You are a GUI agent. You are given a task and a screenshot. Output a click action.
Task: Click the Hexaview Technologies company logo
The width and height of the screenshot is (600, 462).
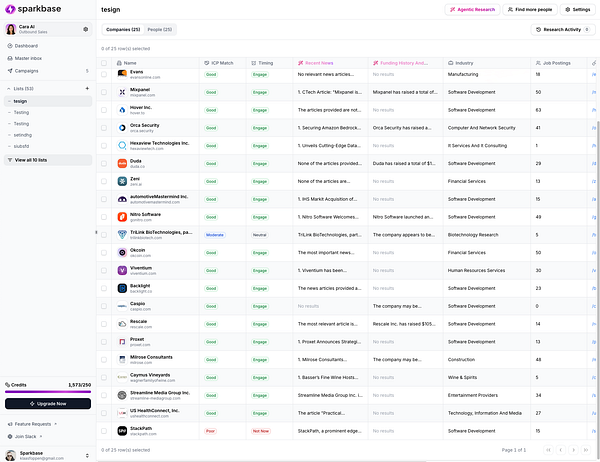pyautogui.click(x=122, y=145)
